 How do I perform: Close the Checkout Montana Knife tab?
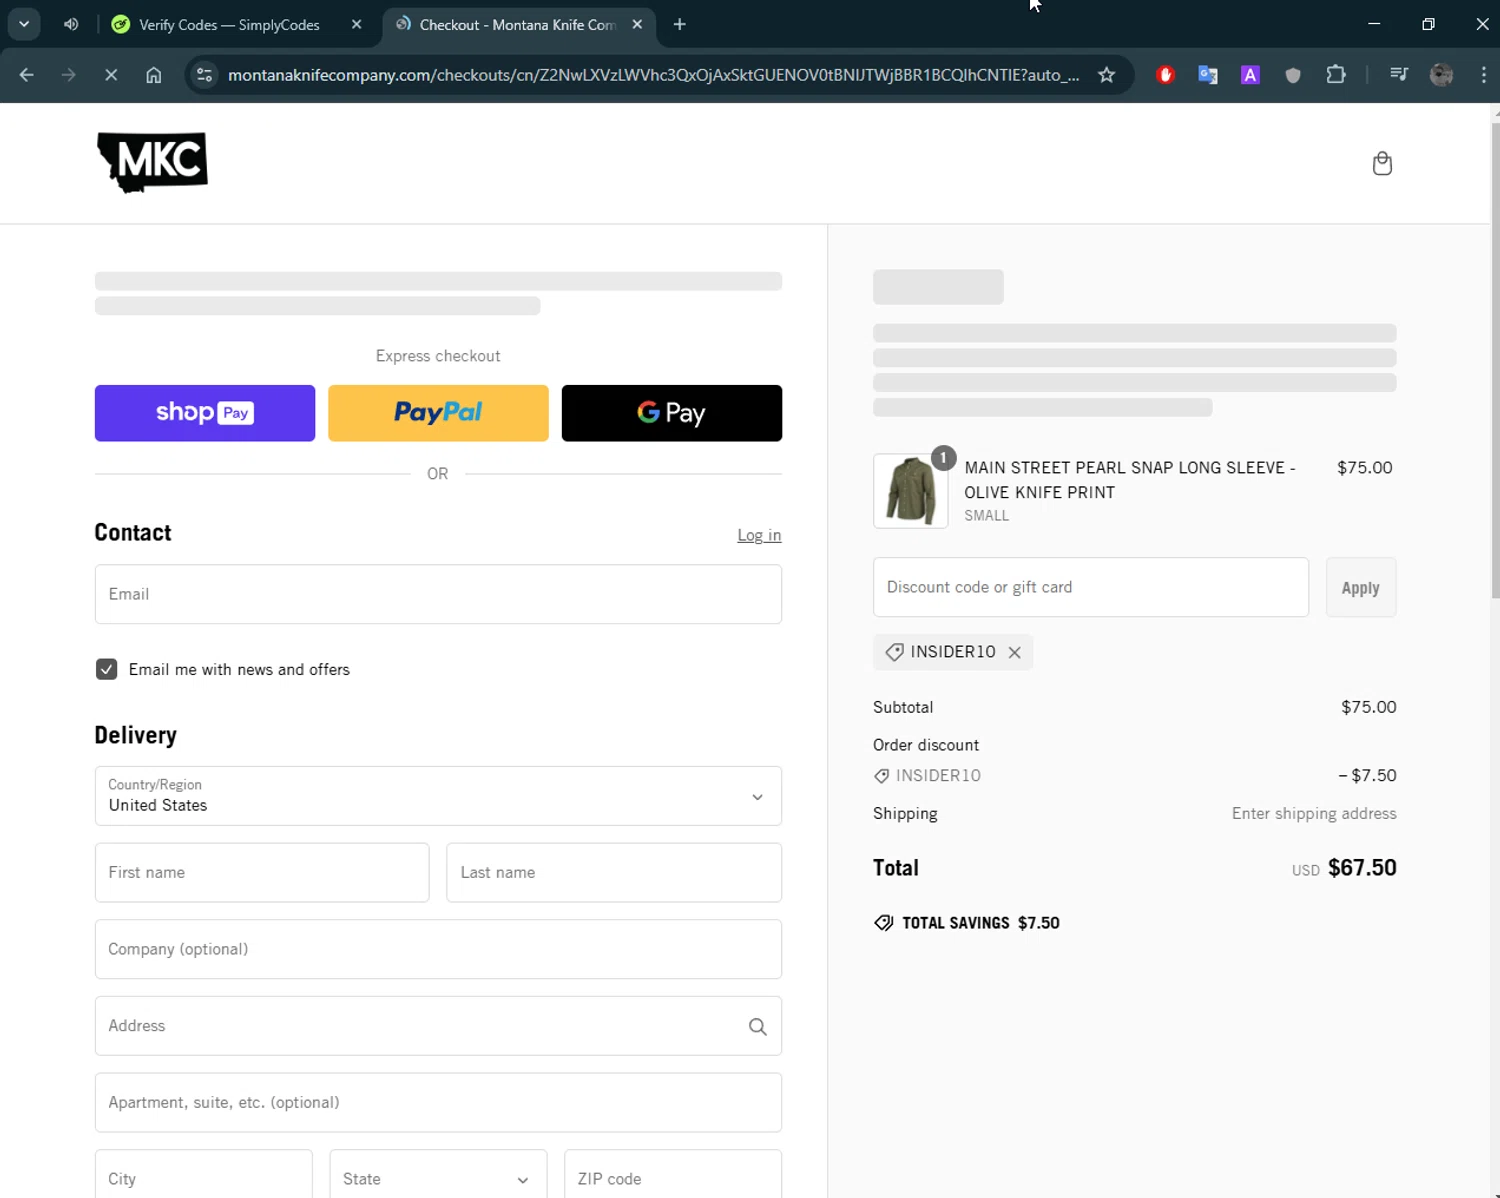pyautogui.click(x=637, y=24)
